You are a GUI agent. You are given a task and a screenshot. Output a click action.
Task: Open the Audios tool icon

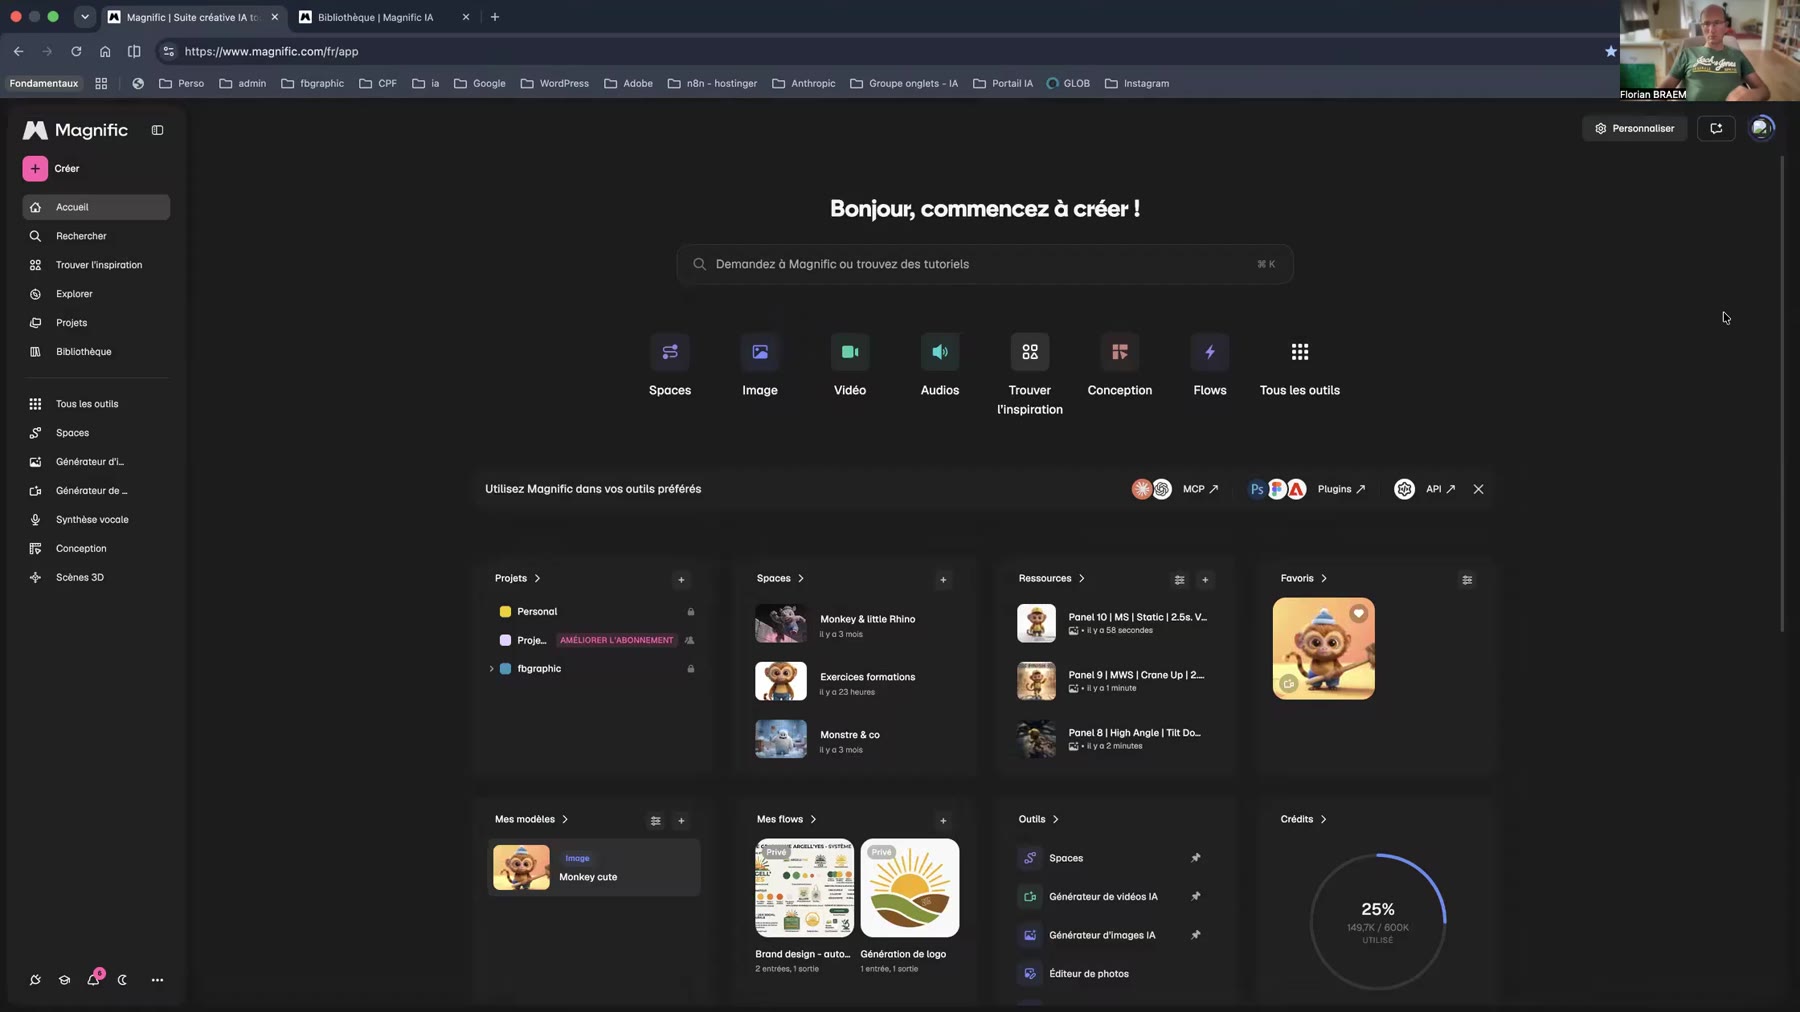pos(940,352)
